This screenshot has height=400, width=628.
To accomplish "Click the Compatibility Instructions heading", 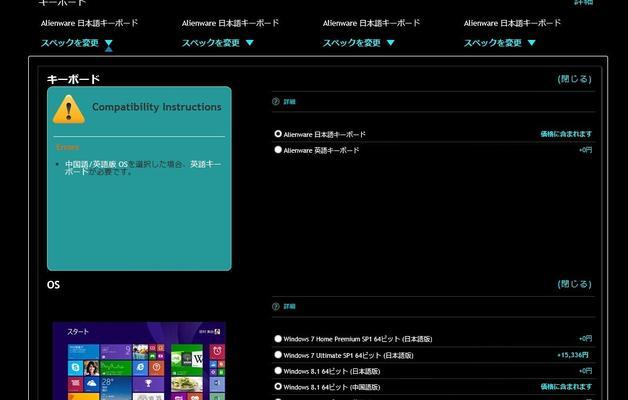I will click(x=157, y=107).
